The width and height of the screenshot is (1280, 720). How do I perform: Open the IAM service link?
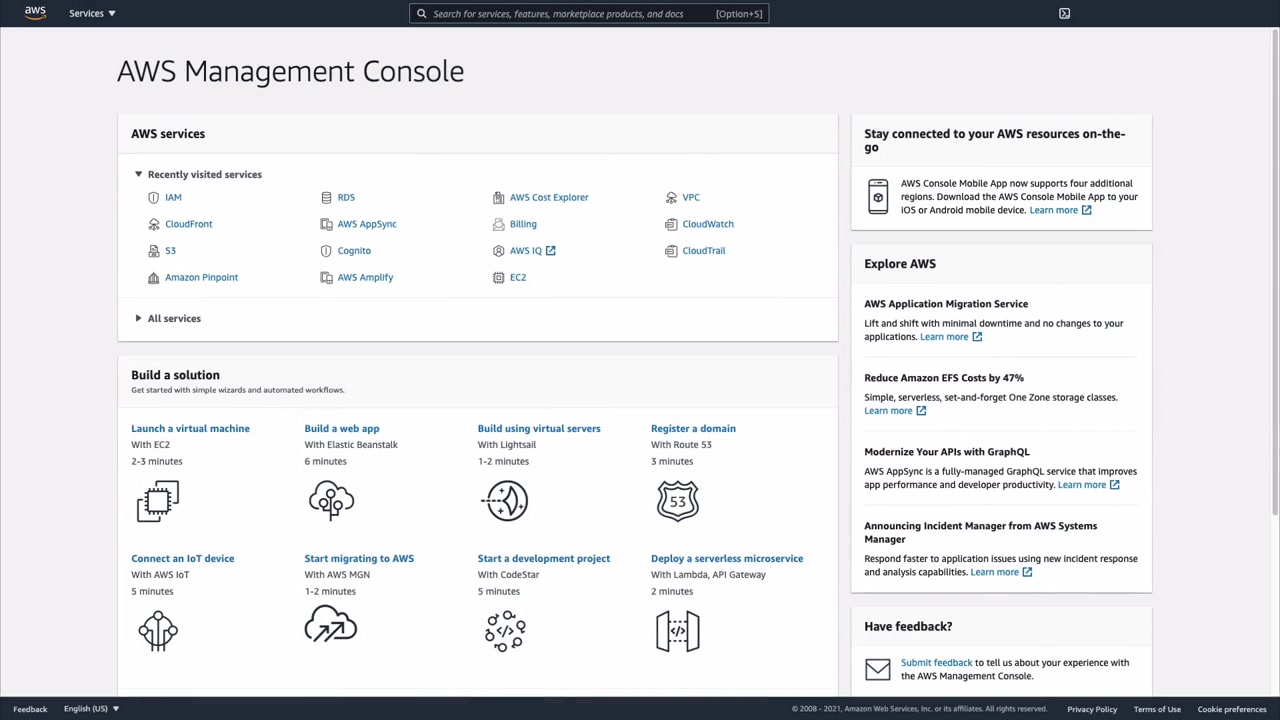173,198
